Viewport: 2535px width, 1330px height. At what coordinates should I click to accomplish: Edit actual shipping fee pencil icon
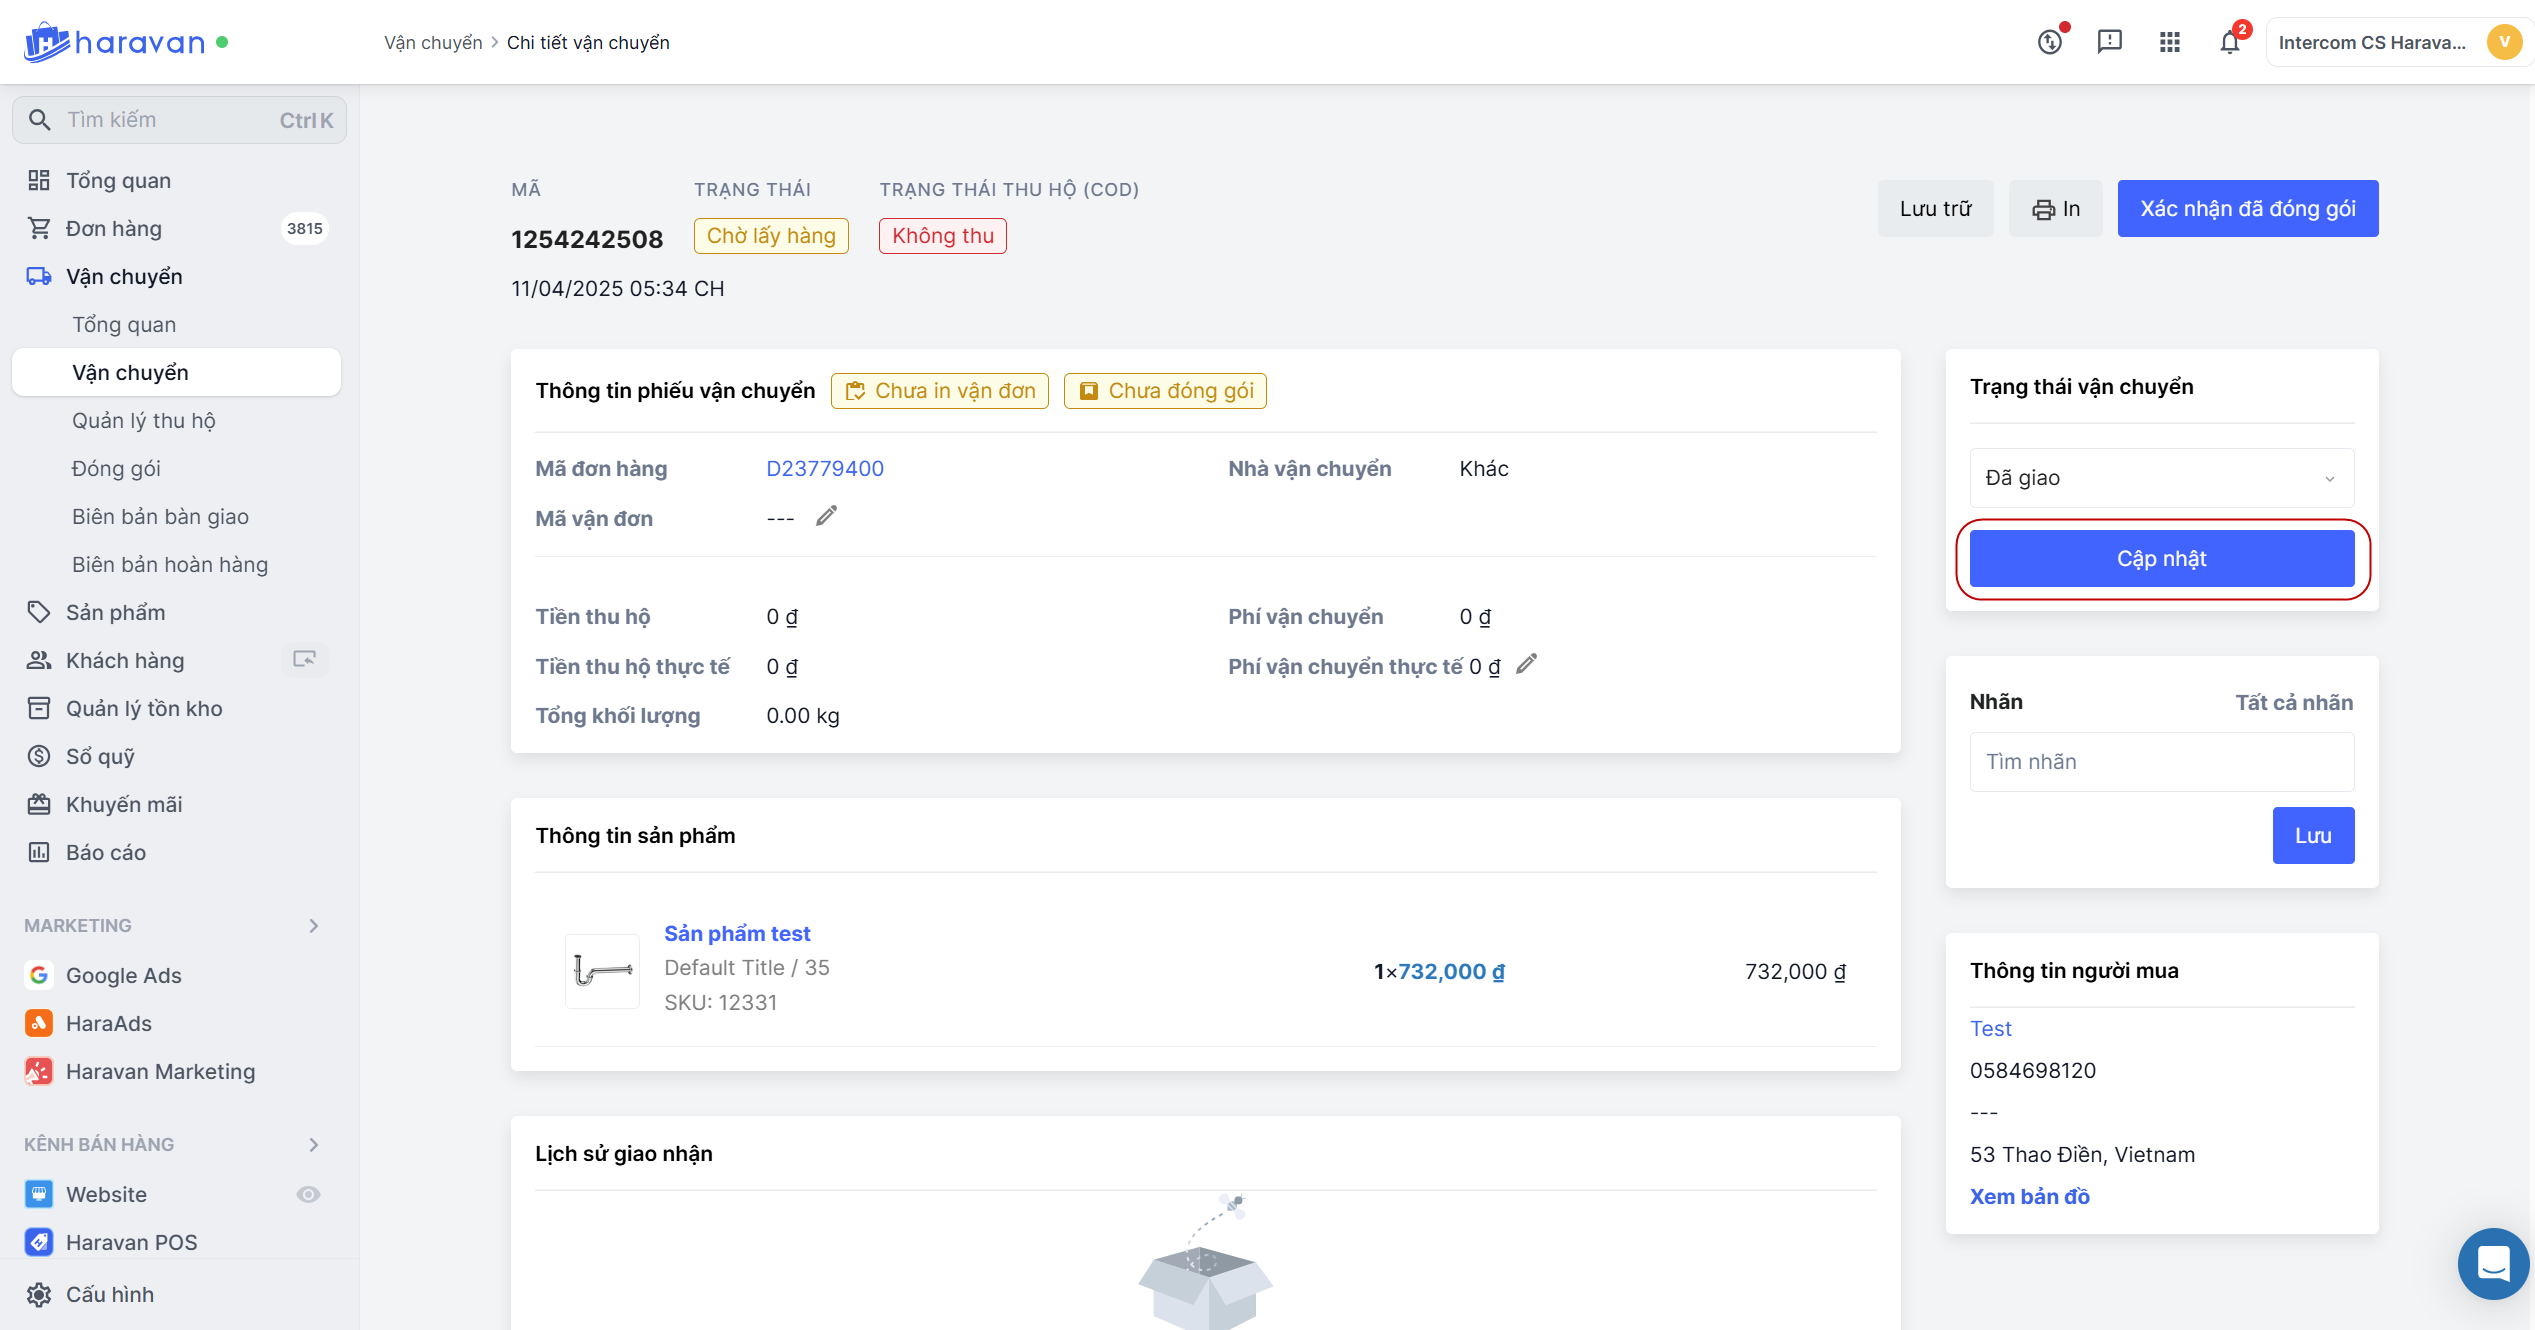coord(1526,664)
